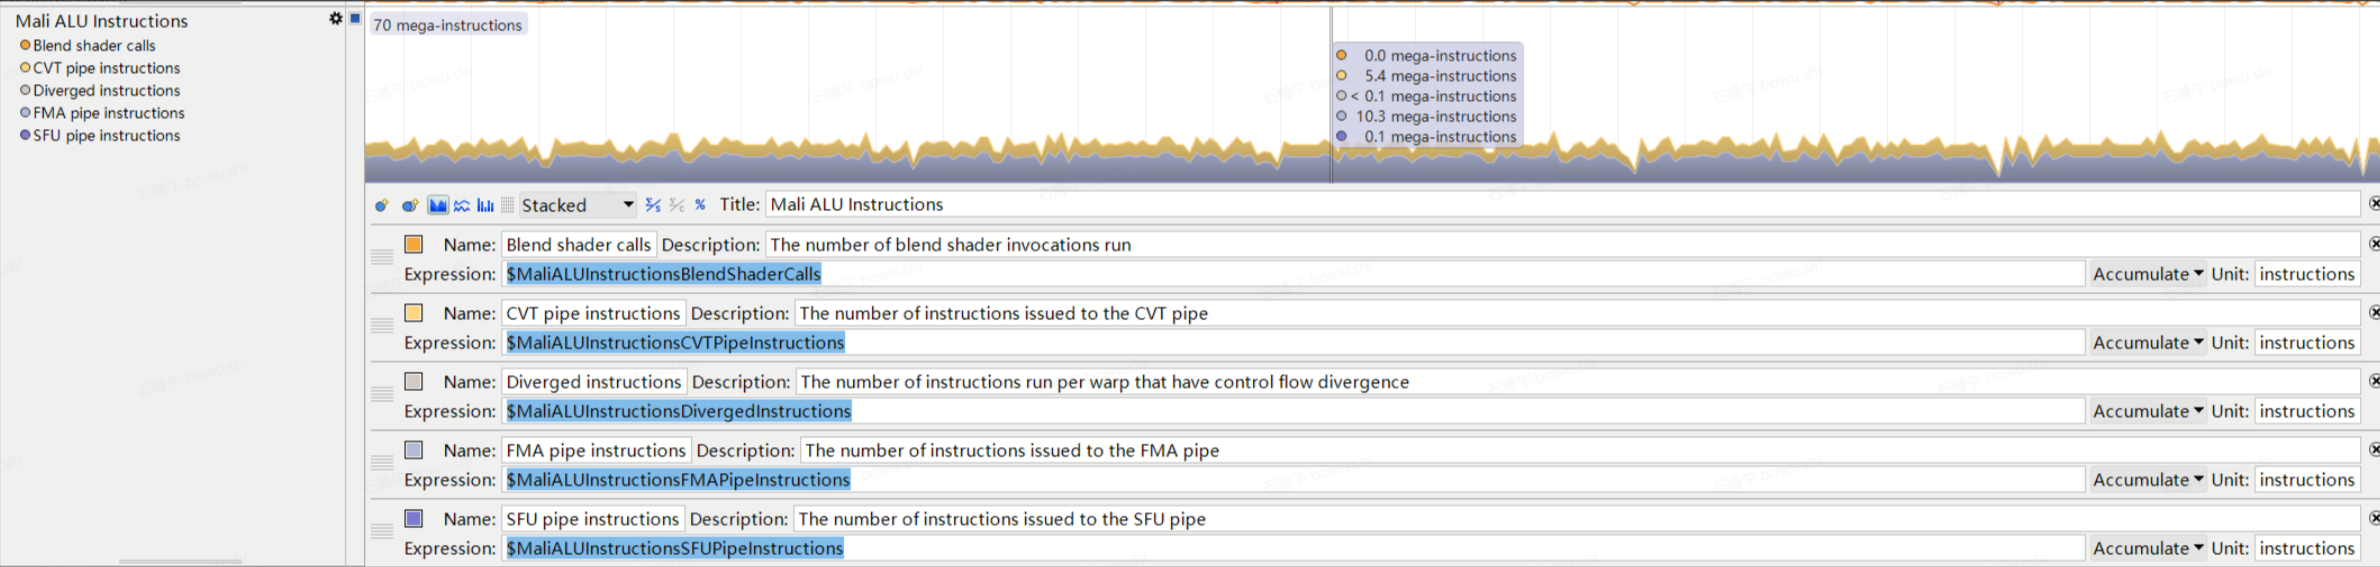Click drag handle of Diverged instructions series
This screenshot has width=2380, height=567.
(x=382, y=394)
